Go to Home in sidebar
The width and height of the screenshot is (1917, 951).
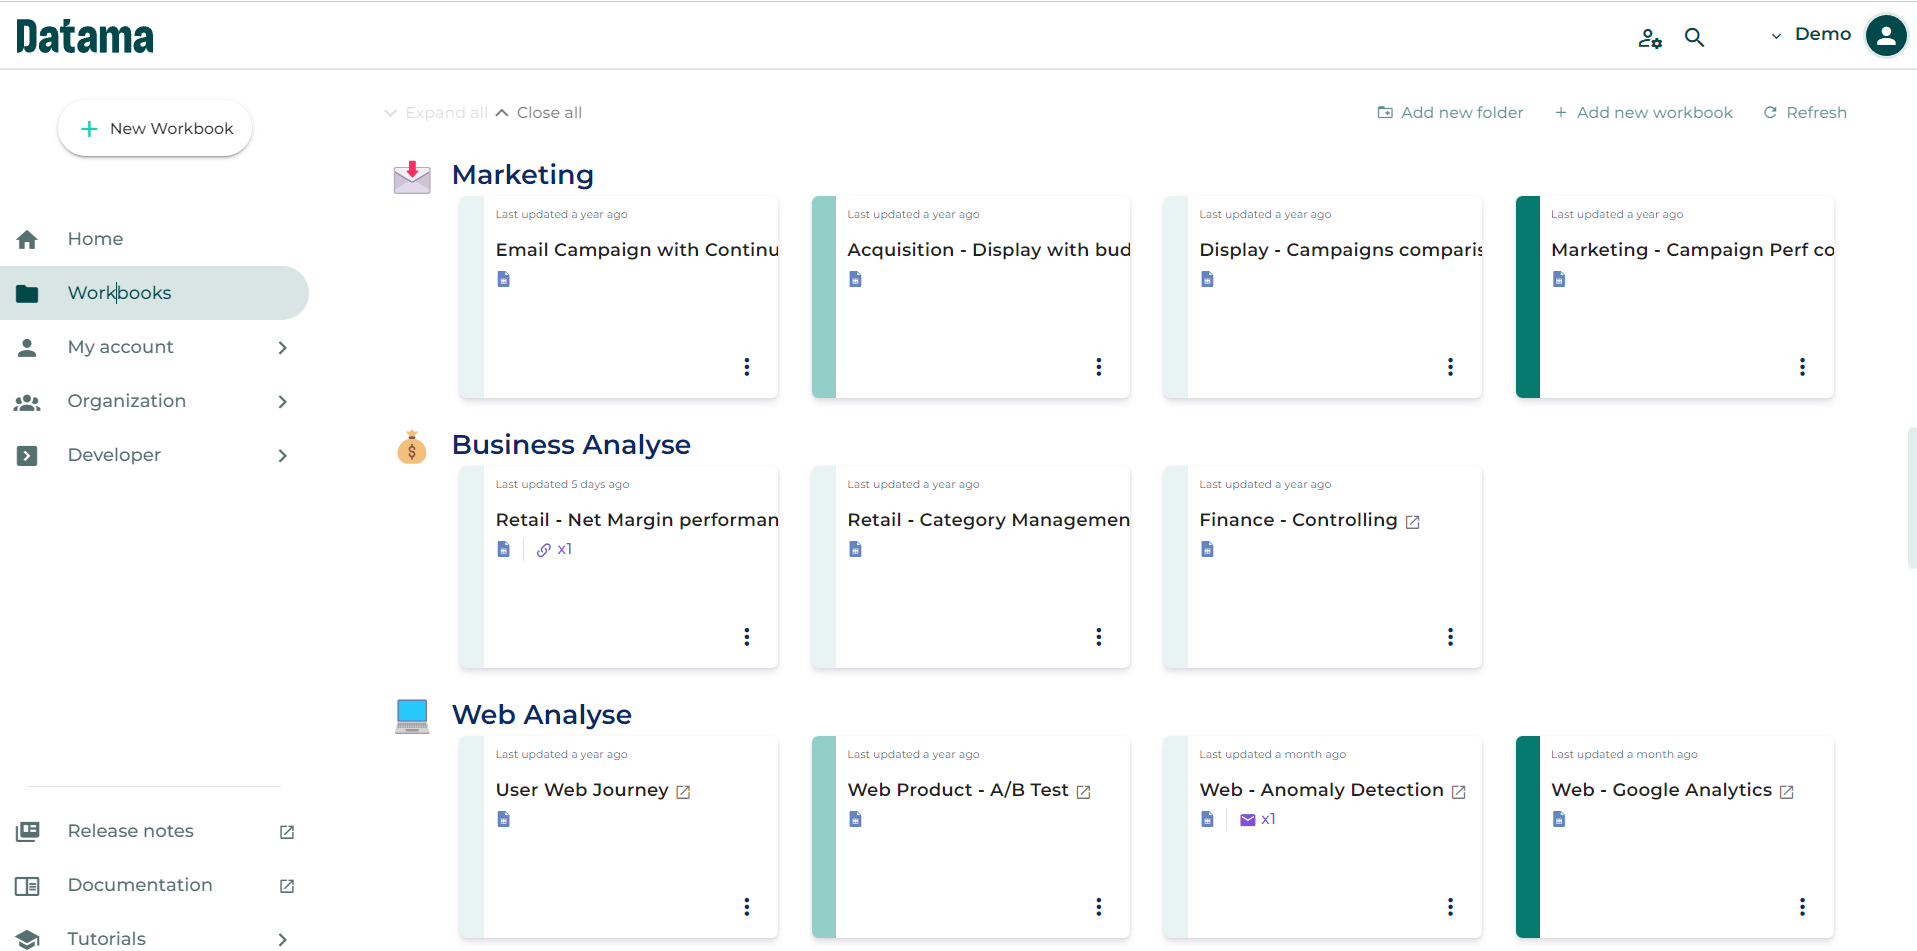(96, 239)
